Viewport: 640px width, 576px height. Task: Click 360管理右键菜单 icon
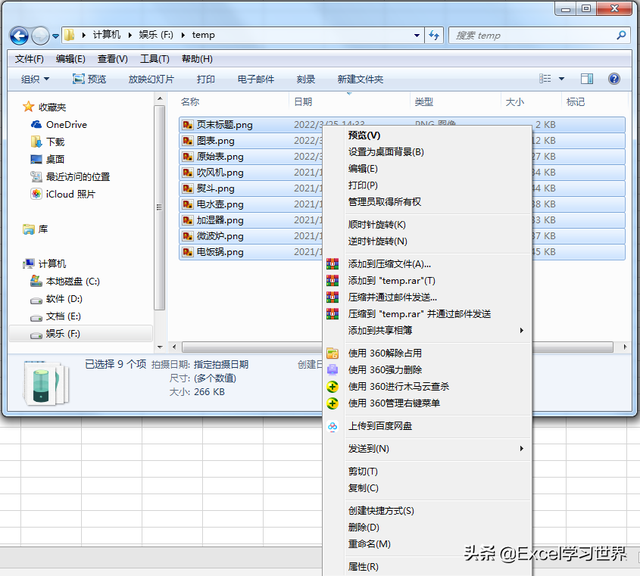tap(332, 403)
